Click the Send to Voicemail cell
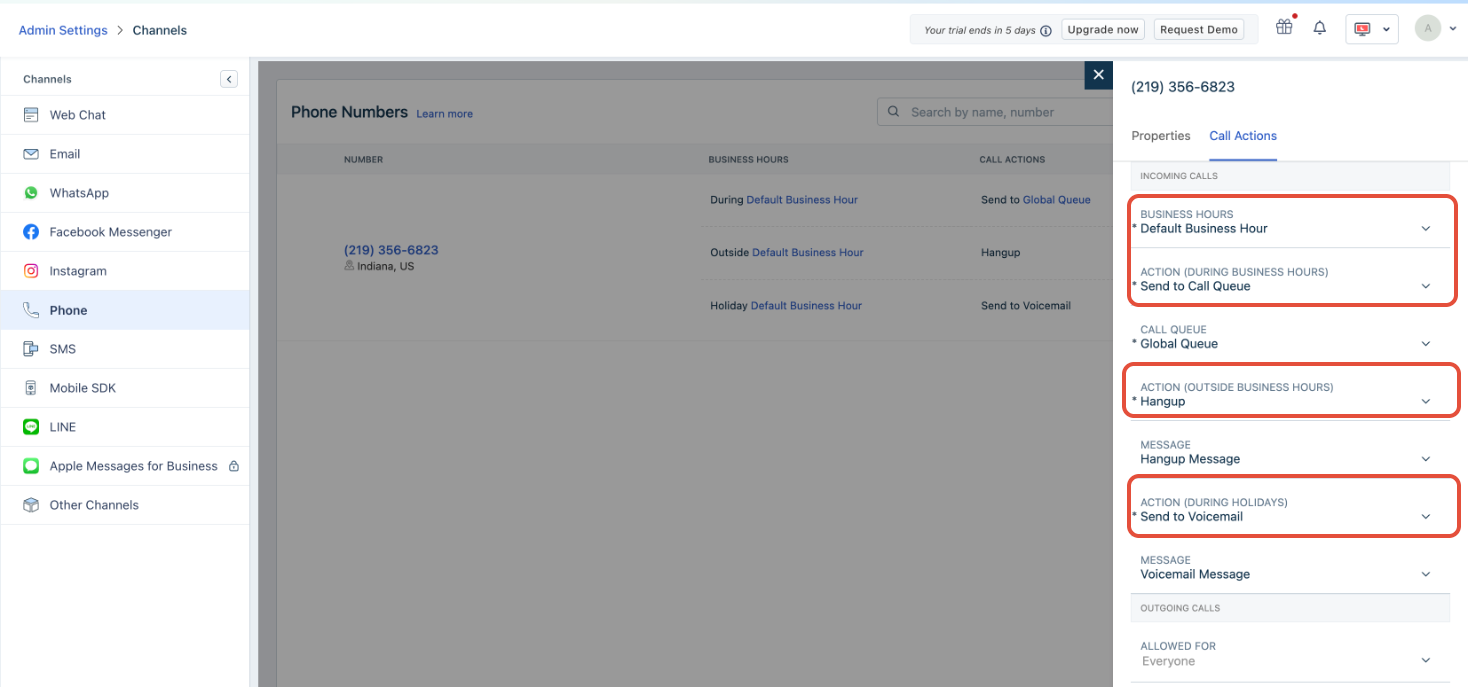 [1026, 306]
